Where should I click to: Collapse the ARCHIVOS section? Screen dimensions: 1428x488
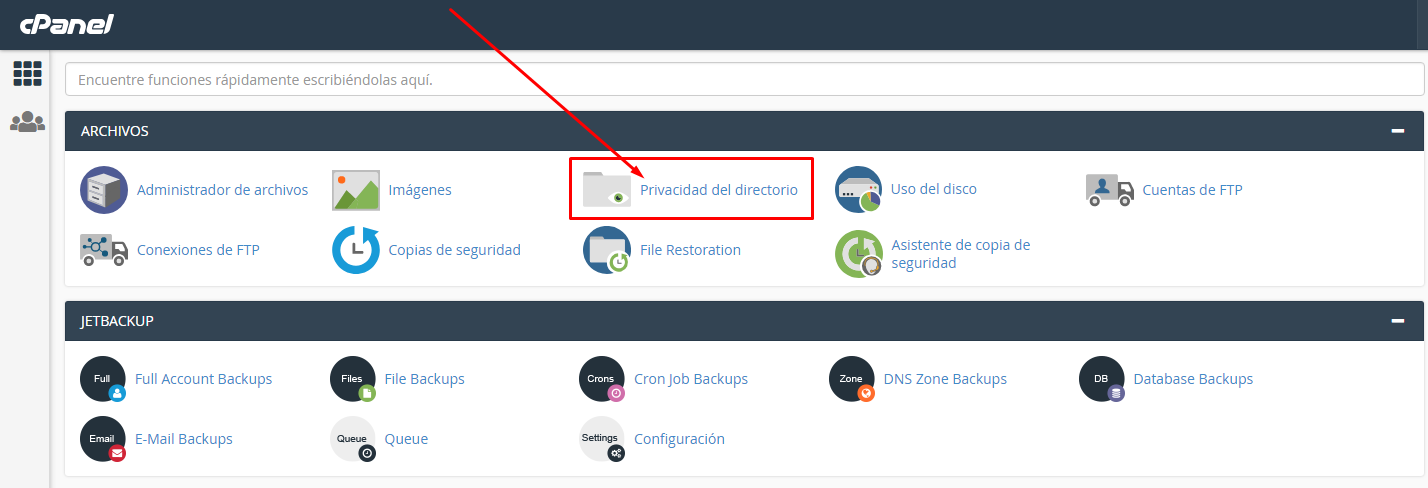pyautogui.click(x=1397, y=131)
